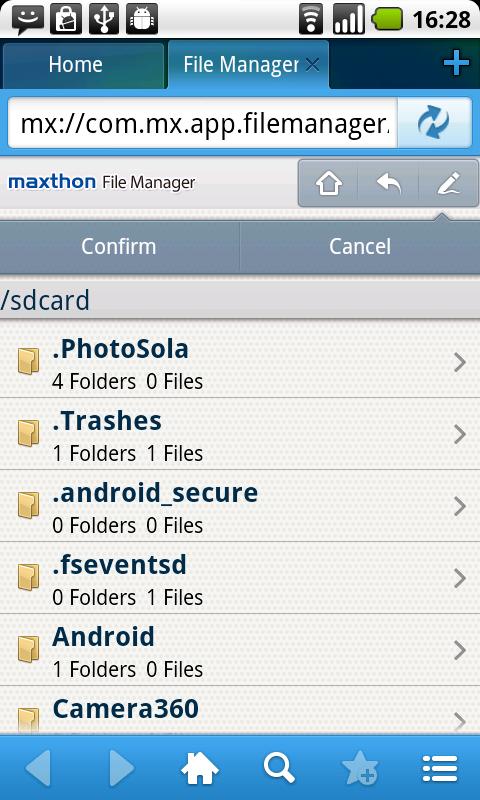Close the File Manager tab
The width and height of the screenshot is (480, 800).
pyautogui.click(x=312, y=65)
